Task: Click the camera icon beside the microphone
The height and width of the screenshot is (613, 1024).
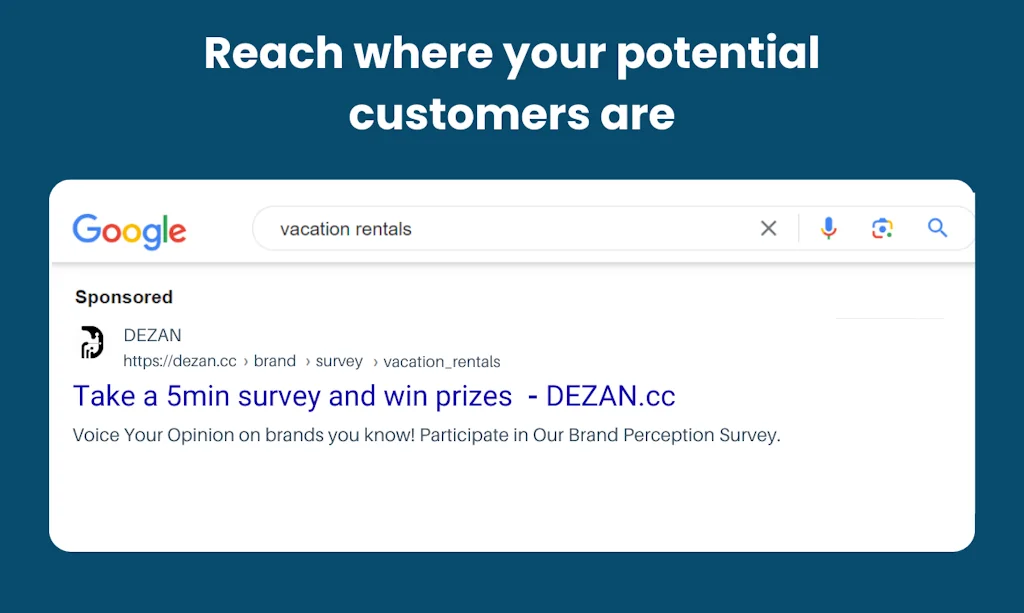Action: pos(882,228)
